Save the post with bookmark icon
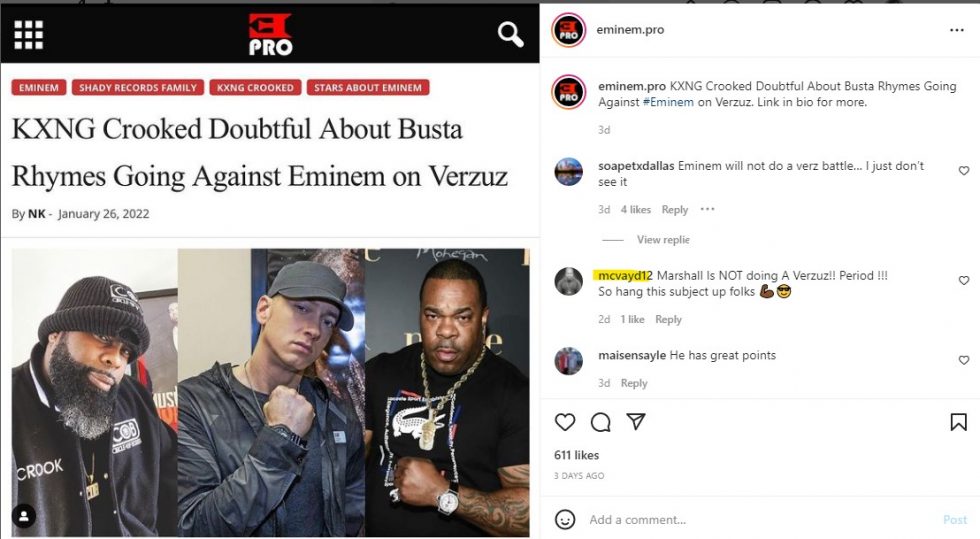Viewport: 980px width, 539px height. click(x=958, y=422)
